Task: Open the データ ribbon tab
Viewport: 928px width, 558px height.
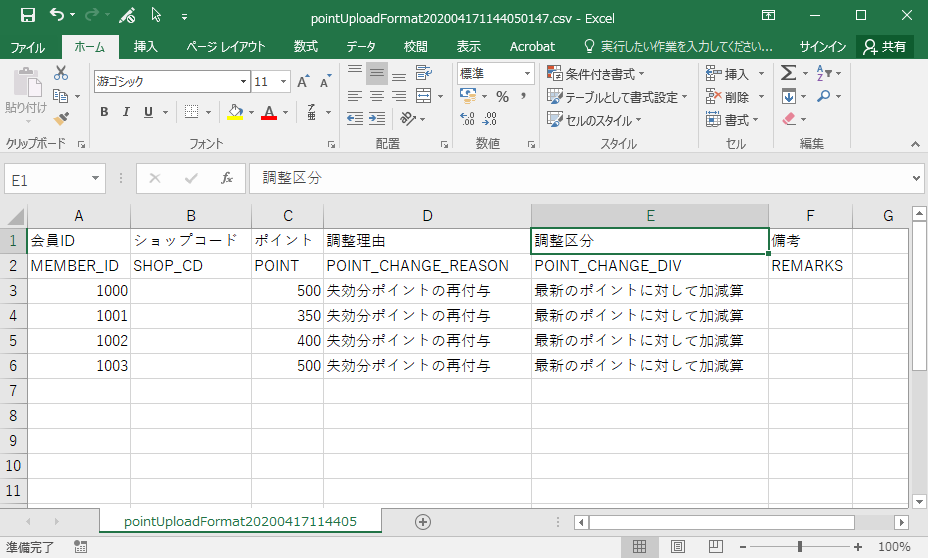Action: 361,47
